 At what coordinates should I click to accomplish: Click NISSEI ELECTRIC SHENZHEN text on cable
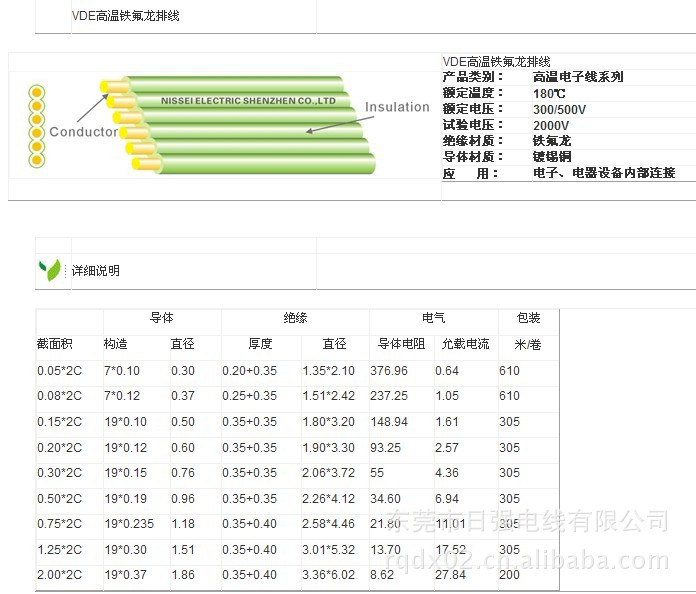tap(248, 101)
